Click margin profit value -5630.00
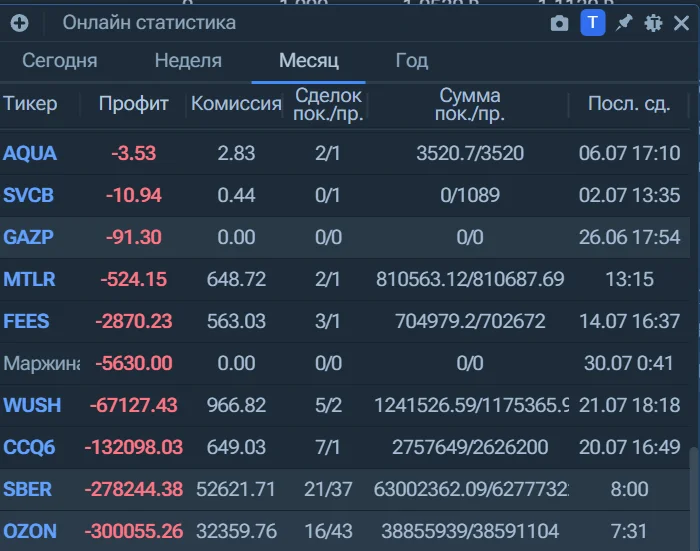 133,363
